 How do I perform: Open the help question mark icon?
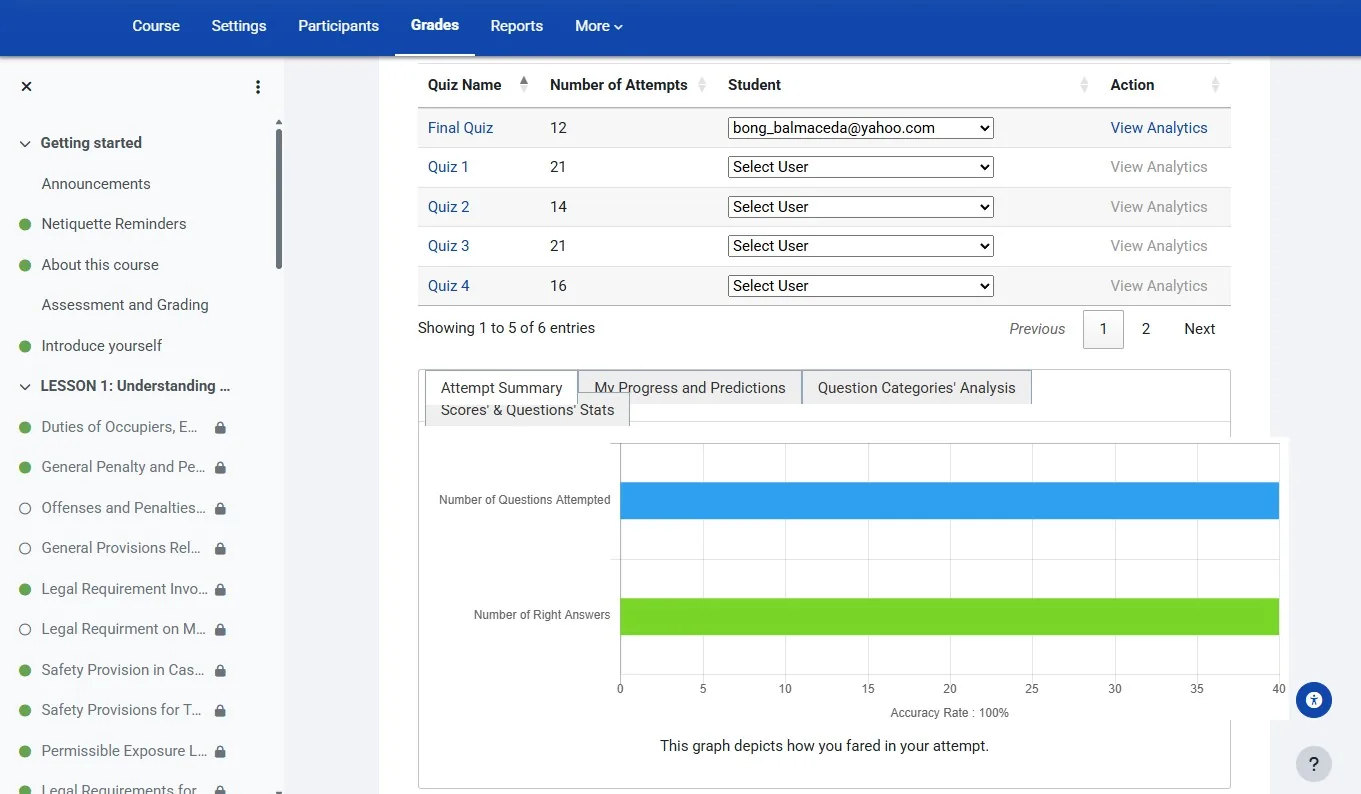1313,763
